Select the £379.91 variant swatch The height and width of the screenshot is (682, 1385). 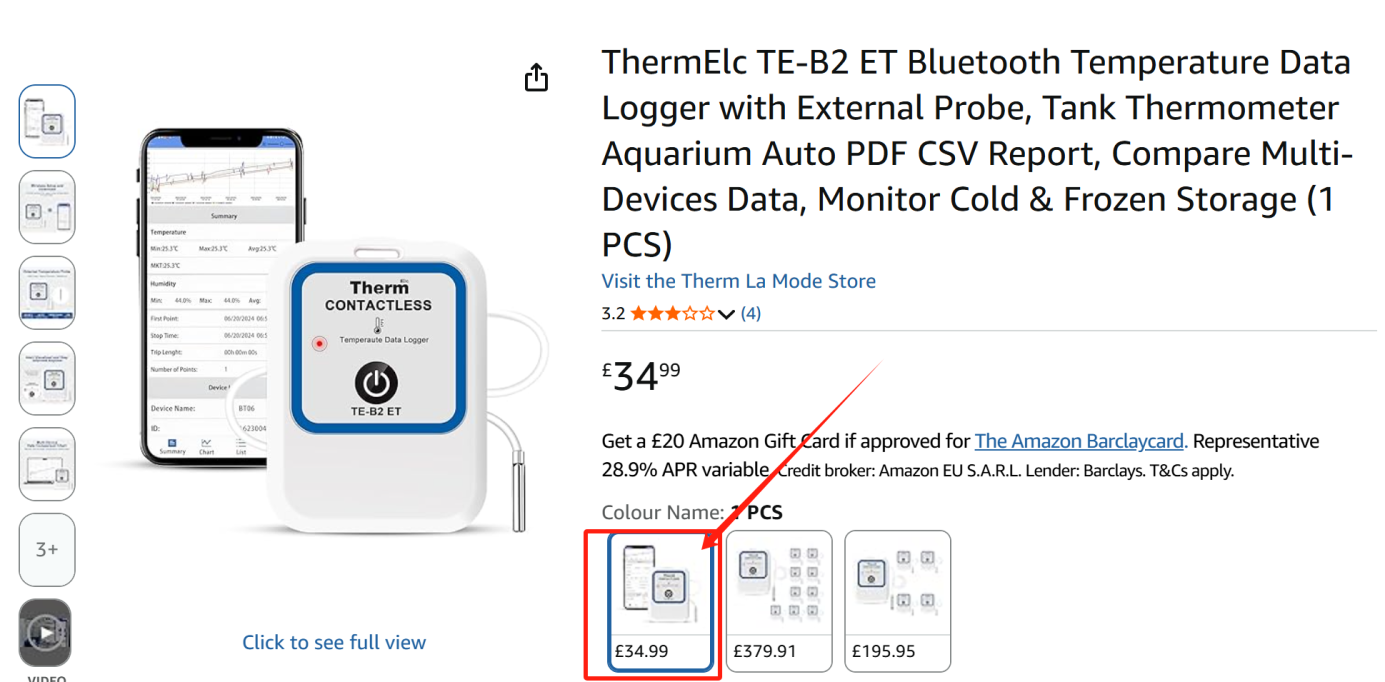point(779,600)
